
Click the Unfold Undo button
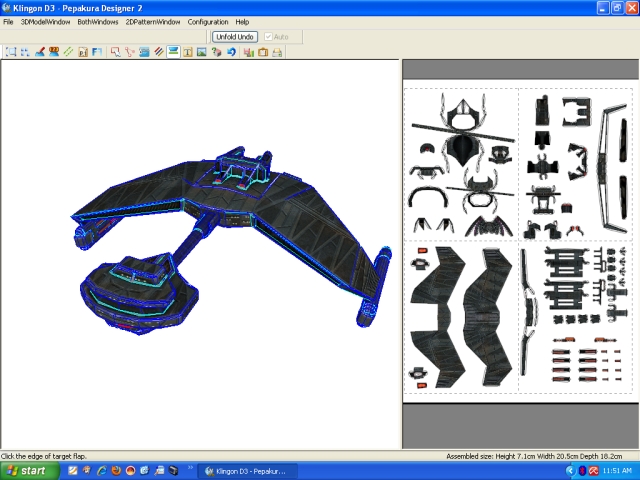pyautogui.click(x=235, y=37)
